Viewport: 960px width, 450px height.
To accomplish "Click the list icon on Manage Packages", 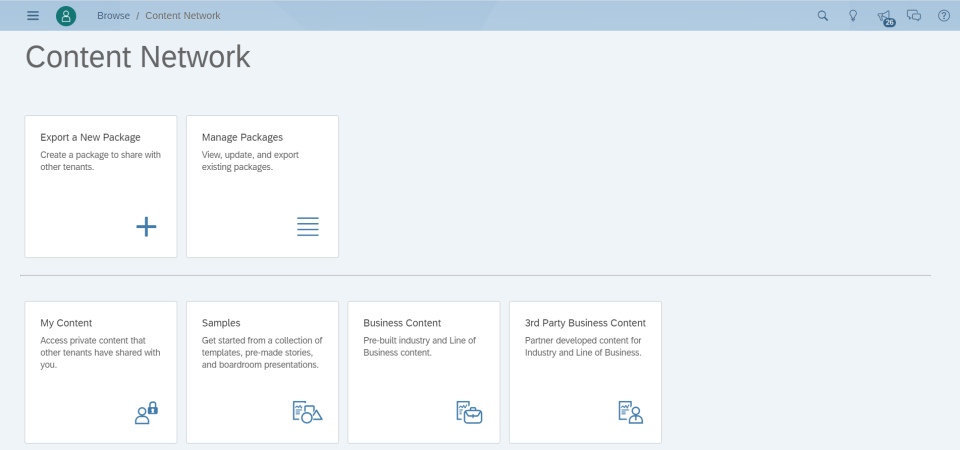I will click(308, 227).
